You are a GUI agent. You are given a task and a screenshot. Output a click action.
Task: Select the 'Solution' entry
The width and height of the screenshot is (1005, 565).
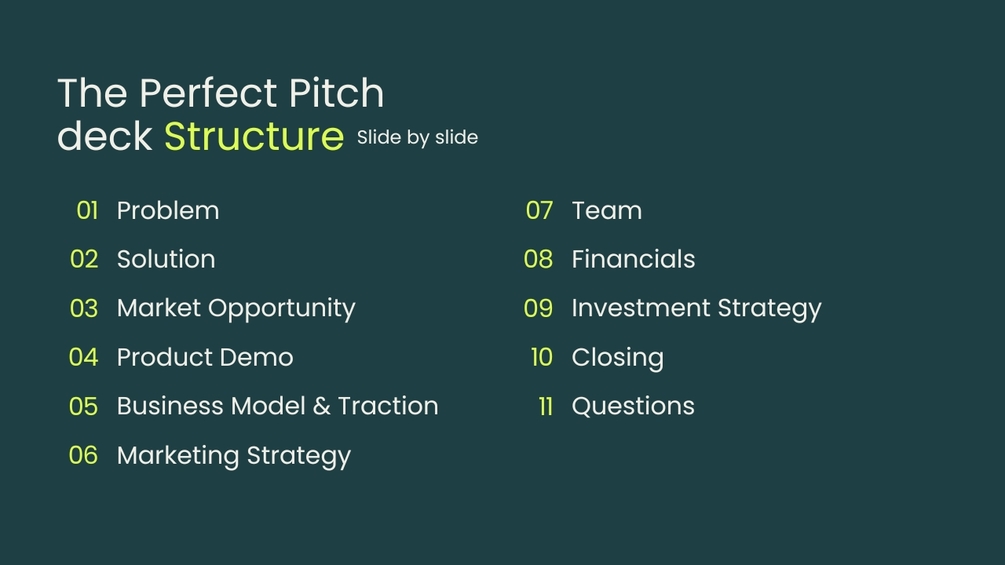point(166,259)
